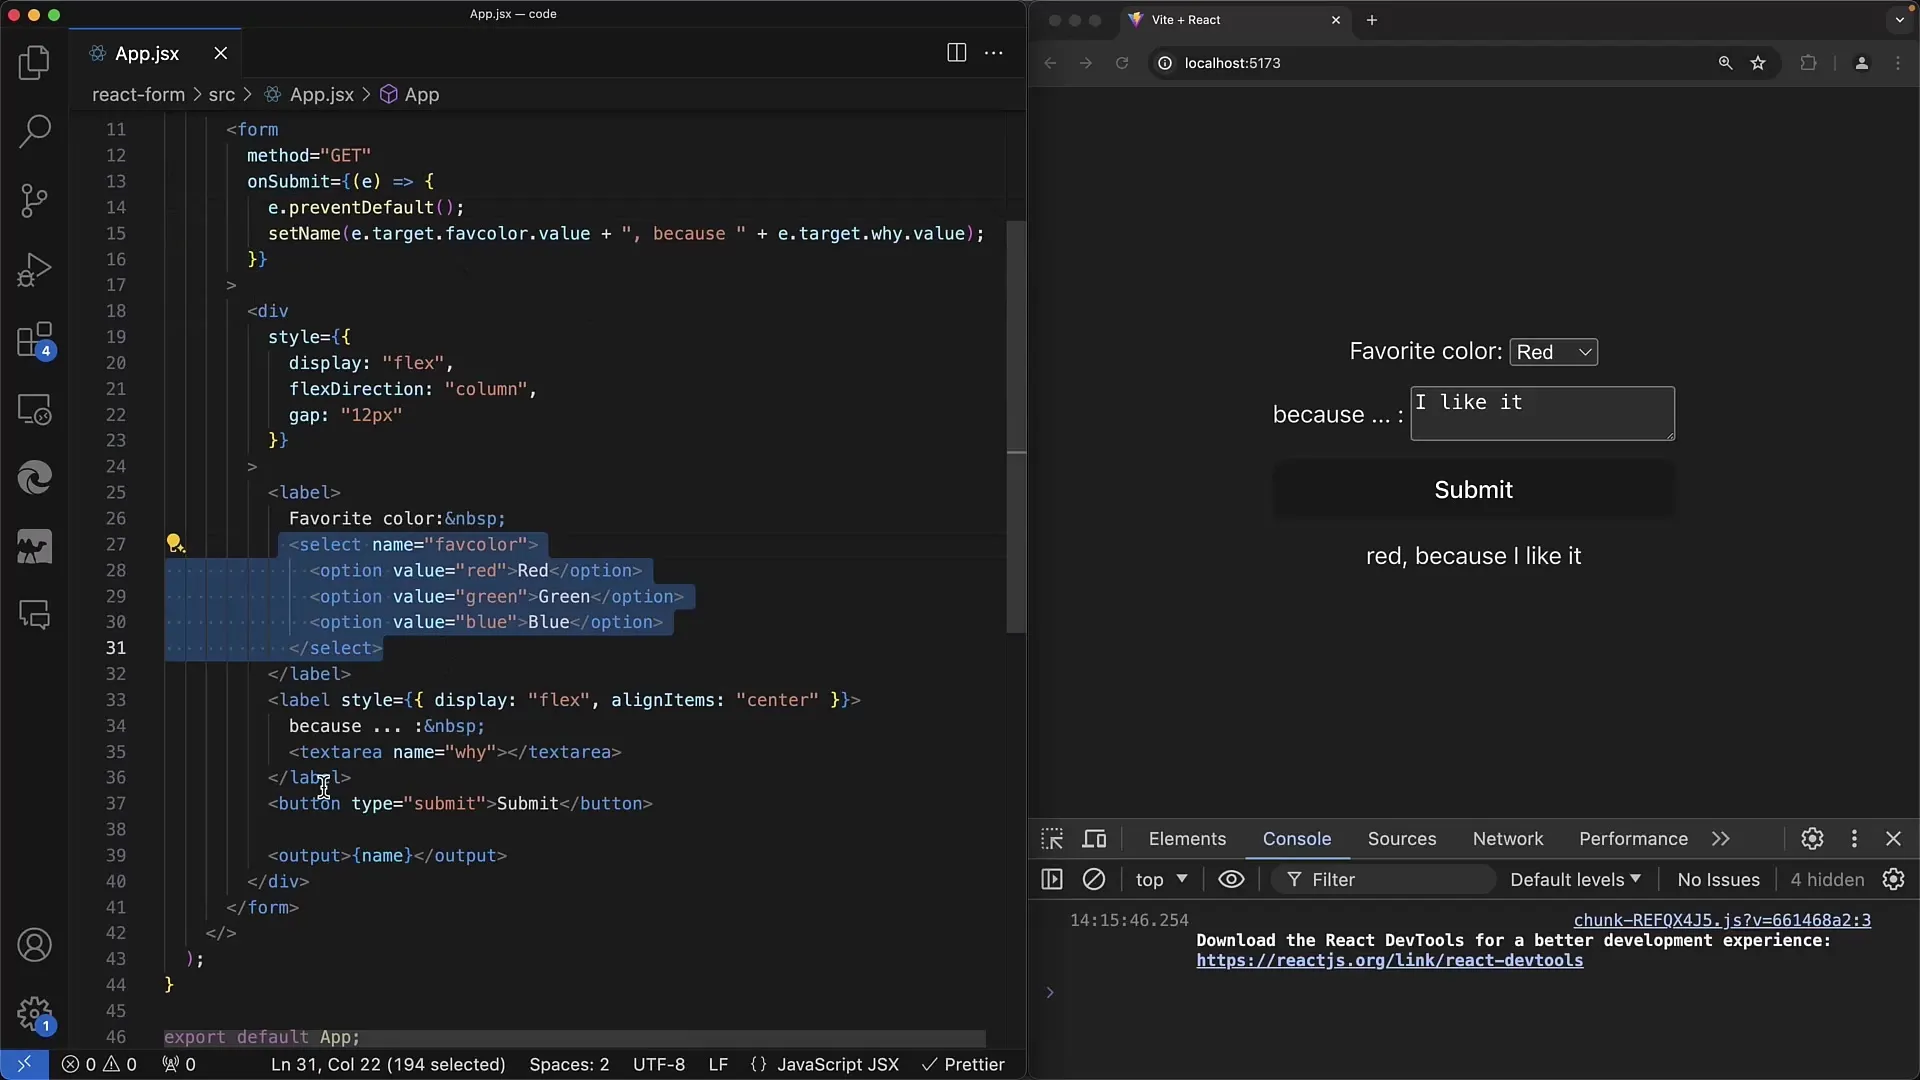Close the App.jsx editor tab
Viewport: 1920px width, 1080px height.
(221, 53)
